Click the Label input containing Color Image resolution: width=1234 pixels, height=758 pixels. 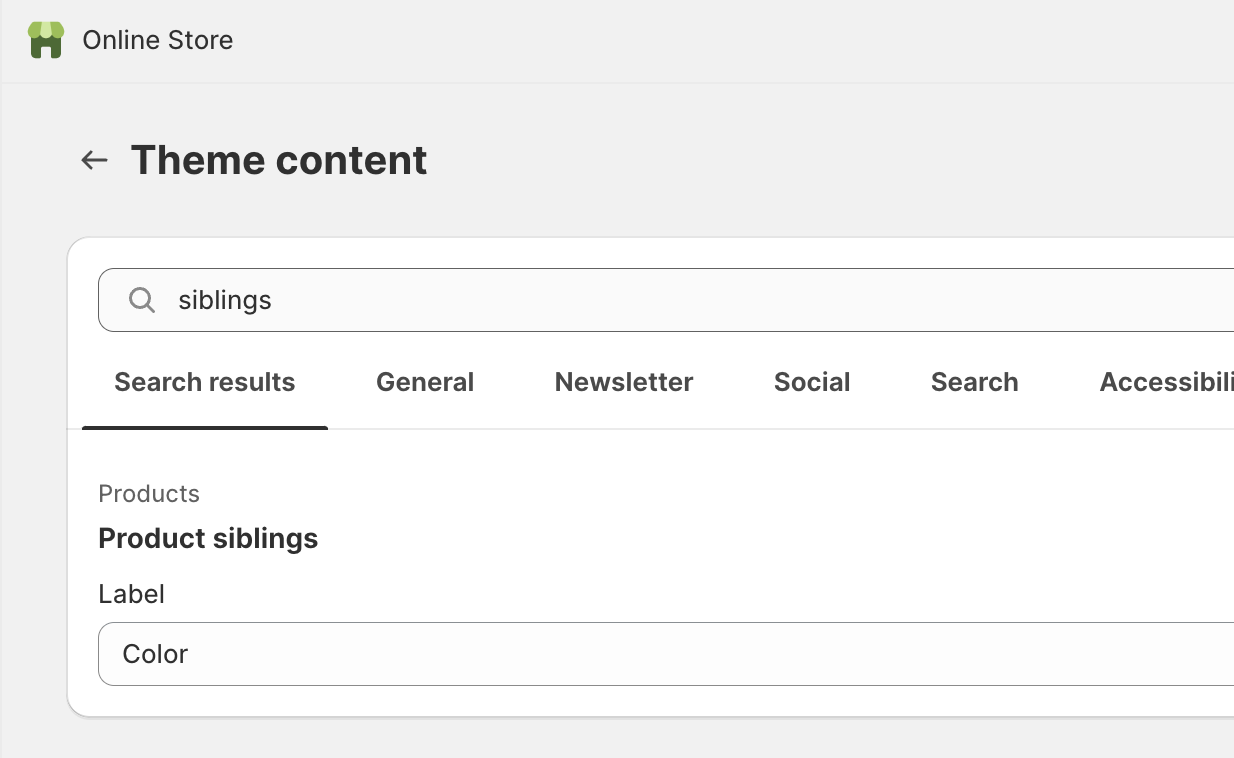tap(500, 654)
